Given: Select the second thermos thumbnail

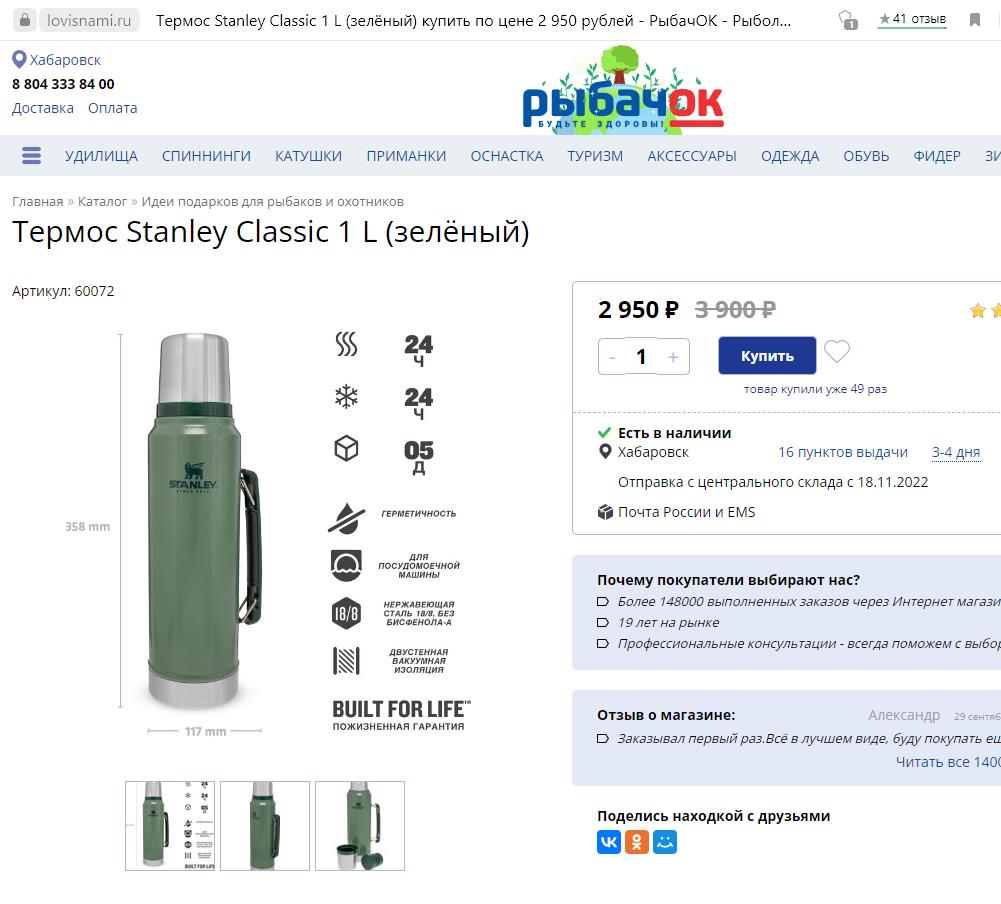Looking at the screenshot, I should pos(264,826).
